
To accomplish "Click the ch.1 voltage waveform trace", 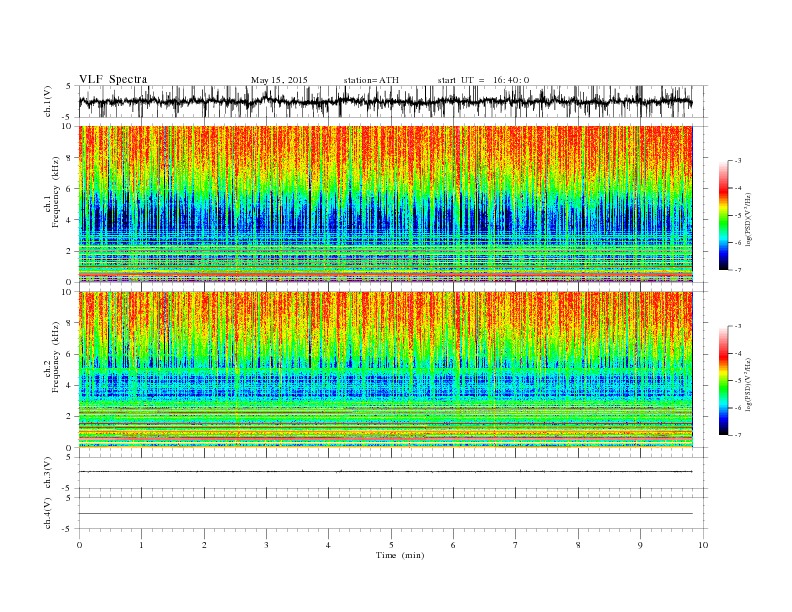I will pyautogui.click(x=385, y=101).
